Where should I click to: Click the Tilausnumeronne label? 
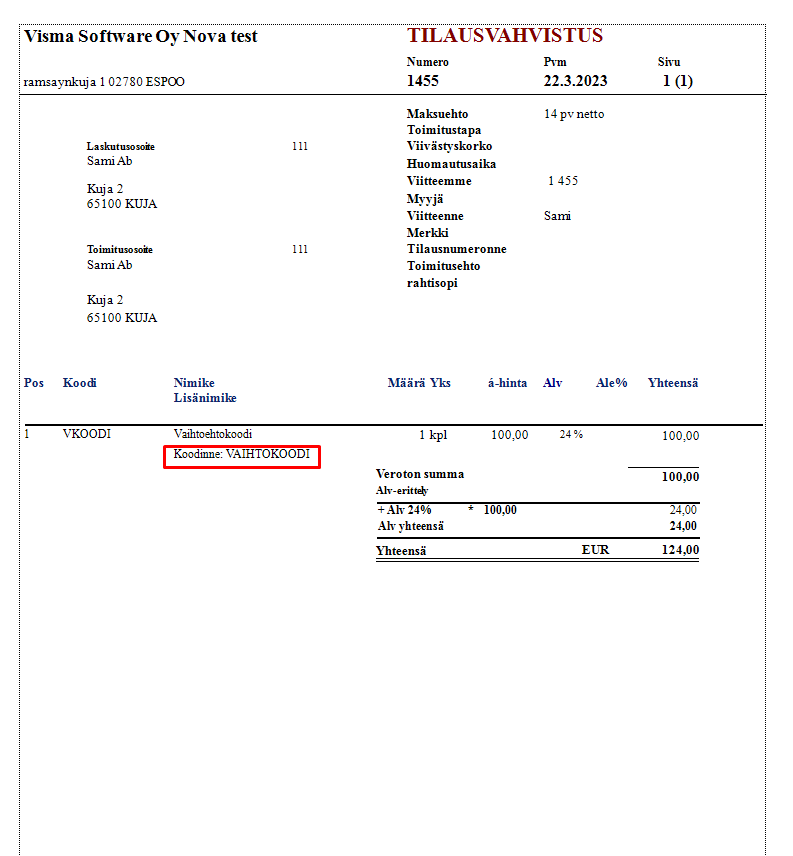pos(456,249)
